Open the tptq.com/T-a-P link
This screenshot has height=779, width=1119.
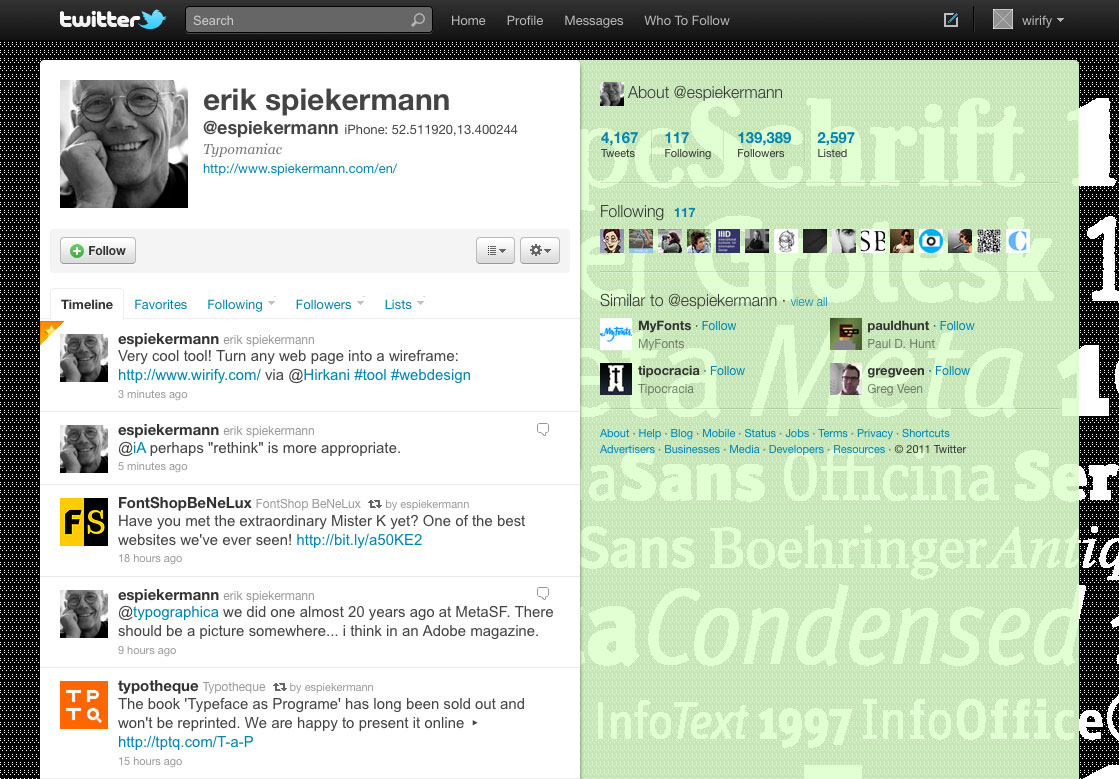(186, 742)
